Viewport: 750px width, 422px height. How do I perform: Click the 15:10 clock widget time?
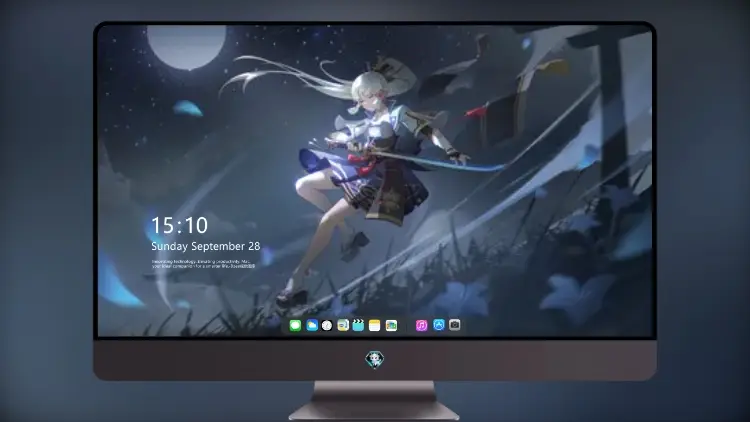(179, 225)
